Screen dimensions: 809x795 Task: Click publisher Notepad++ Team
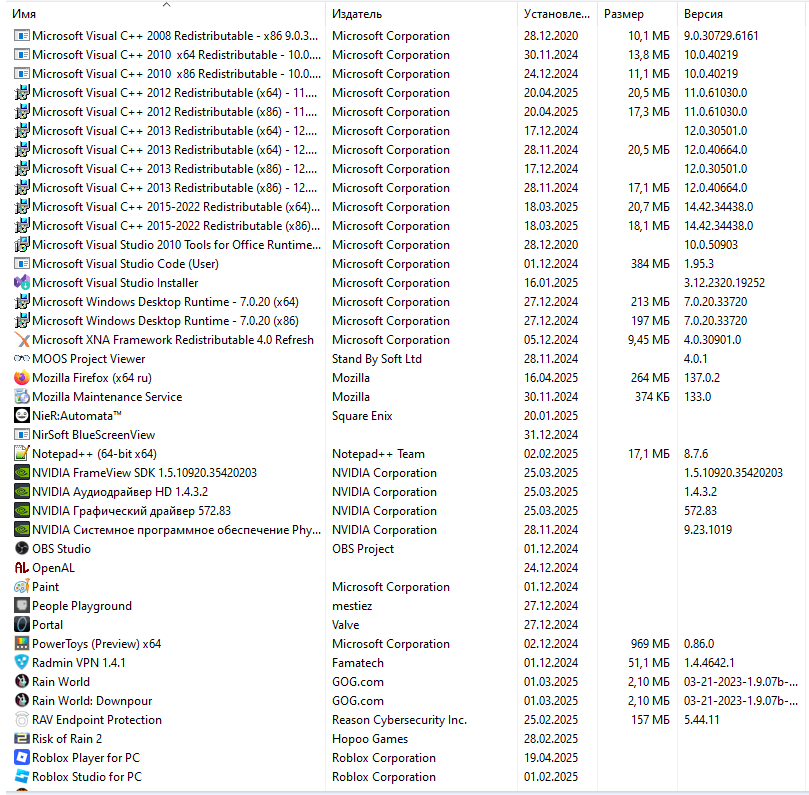378,454
